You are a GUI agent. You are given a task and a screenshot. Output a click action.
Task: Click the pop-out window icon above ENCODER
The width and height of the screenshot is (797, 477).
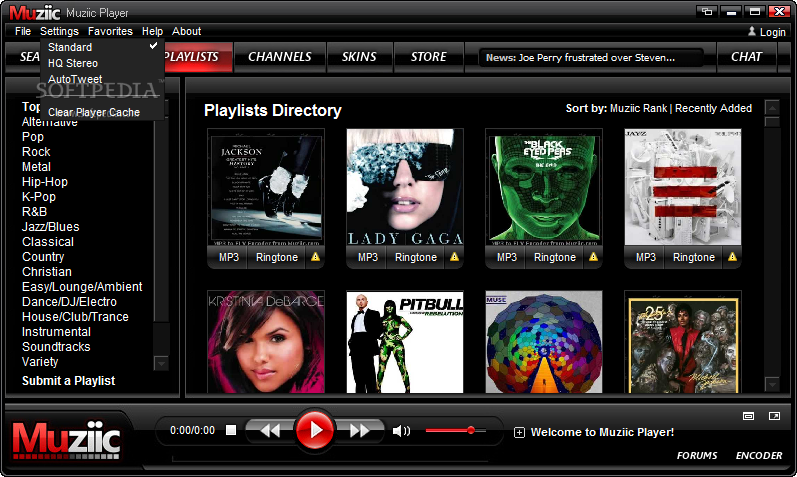click(x=774, y=416)
